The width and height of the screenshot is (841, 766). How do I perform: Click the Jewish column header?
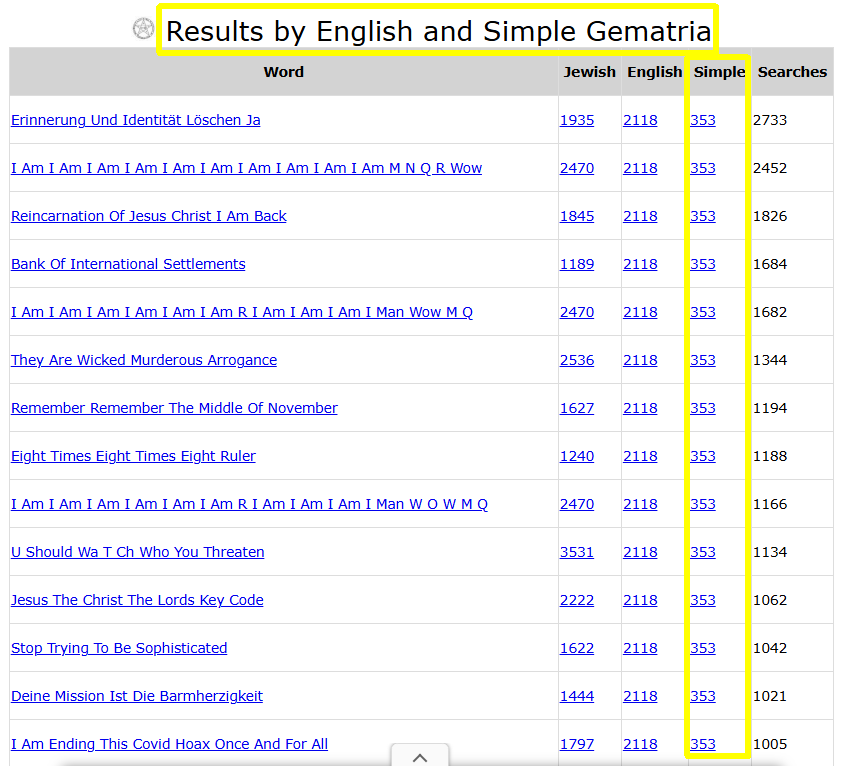[x=589, y=71]
